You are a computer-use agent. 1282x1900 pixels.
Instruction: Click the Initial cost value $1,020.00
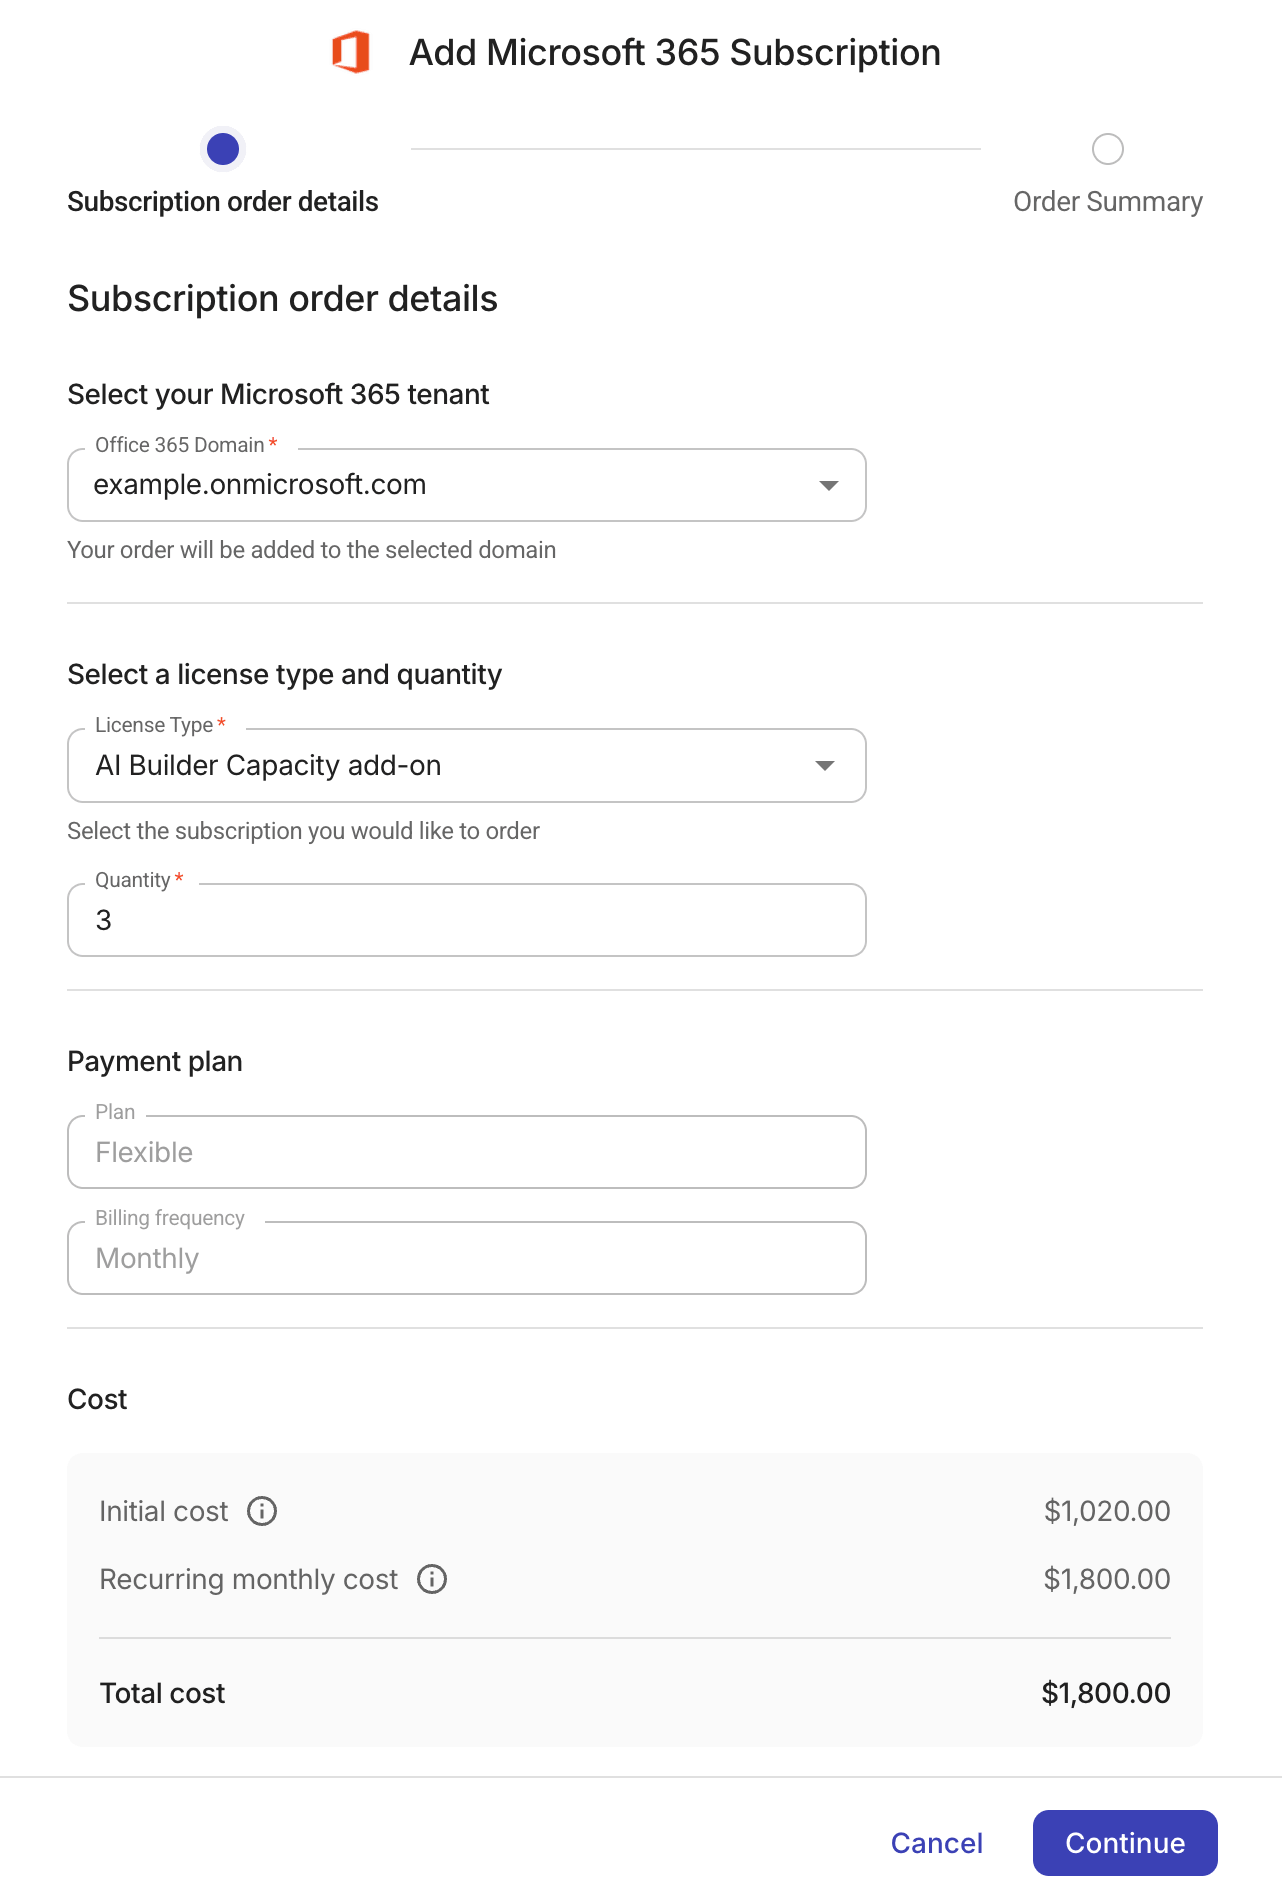point(1107,1511)
